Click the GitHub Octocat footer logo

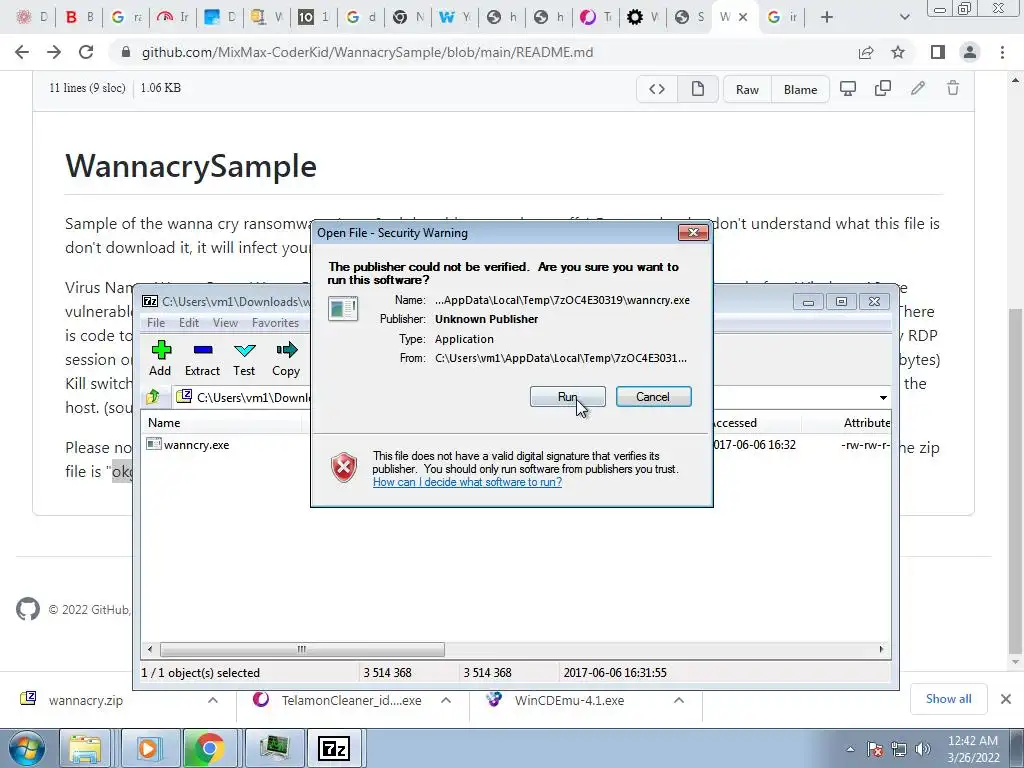pyautogui.click(x=28, y=609)
